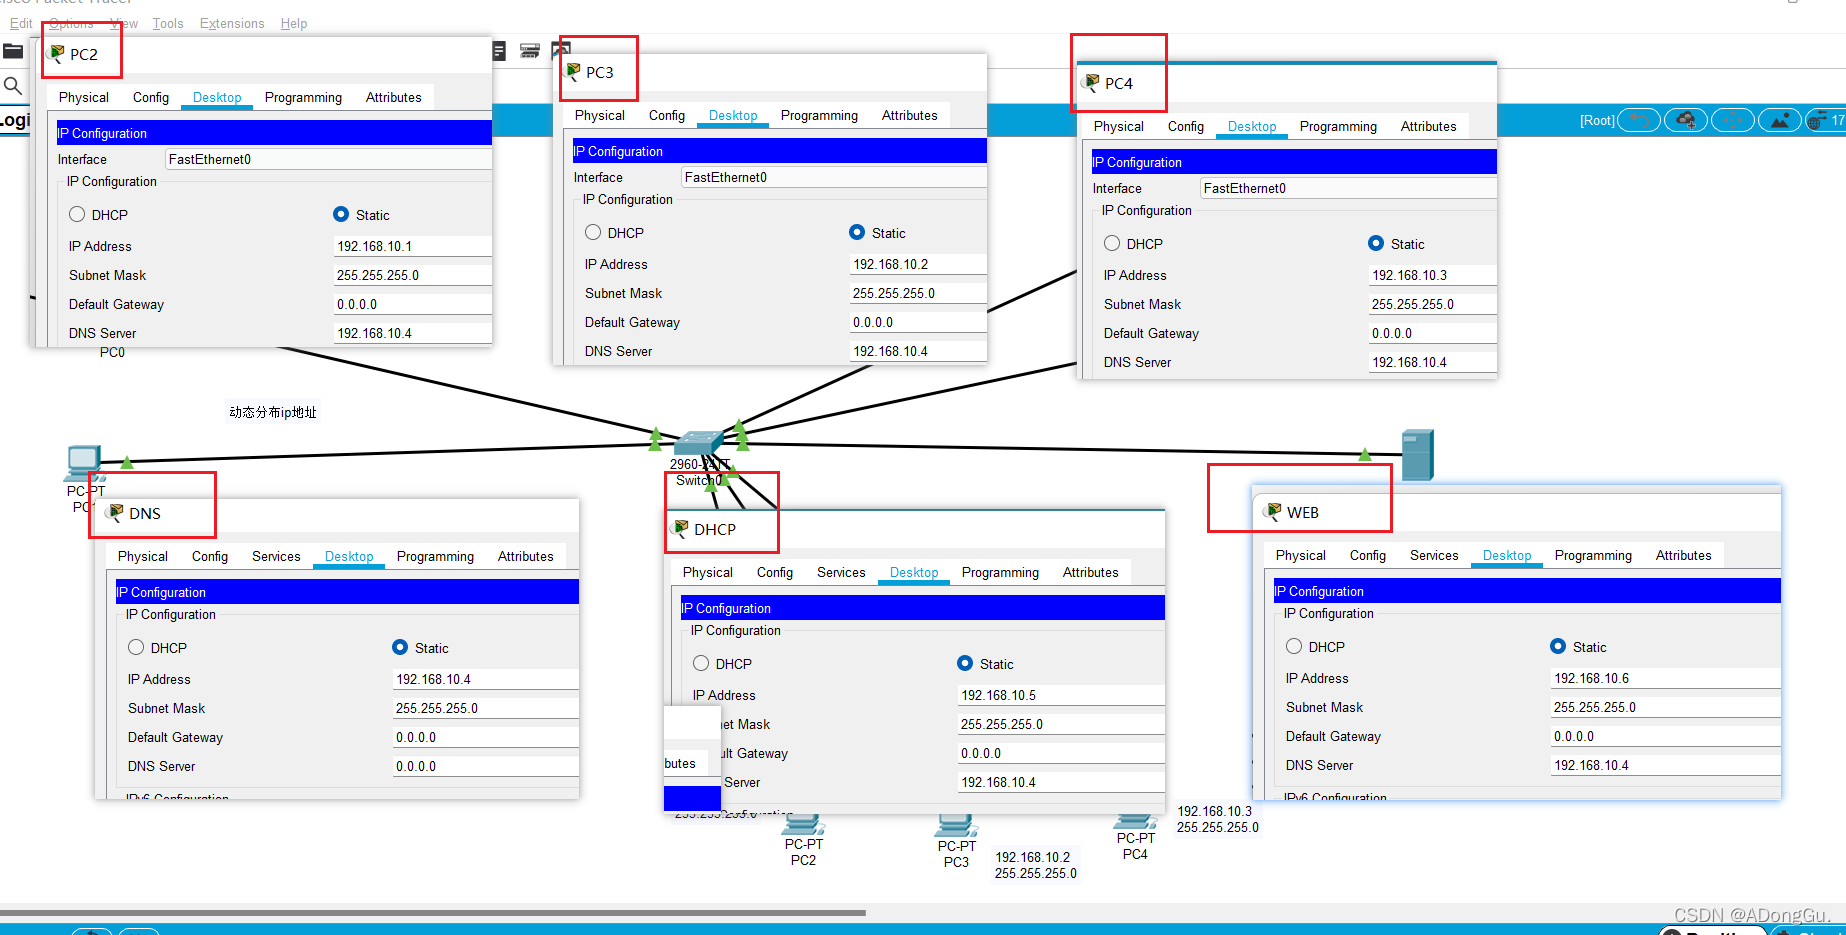The height and width of the screenshot is (935, 1846).
Task: Click IP Address field in PC2 window
Action: [x=413, y=246]
